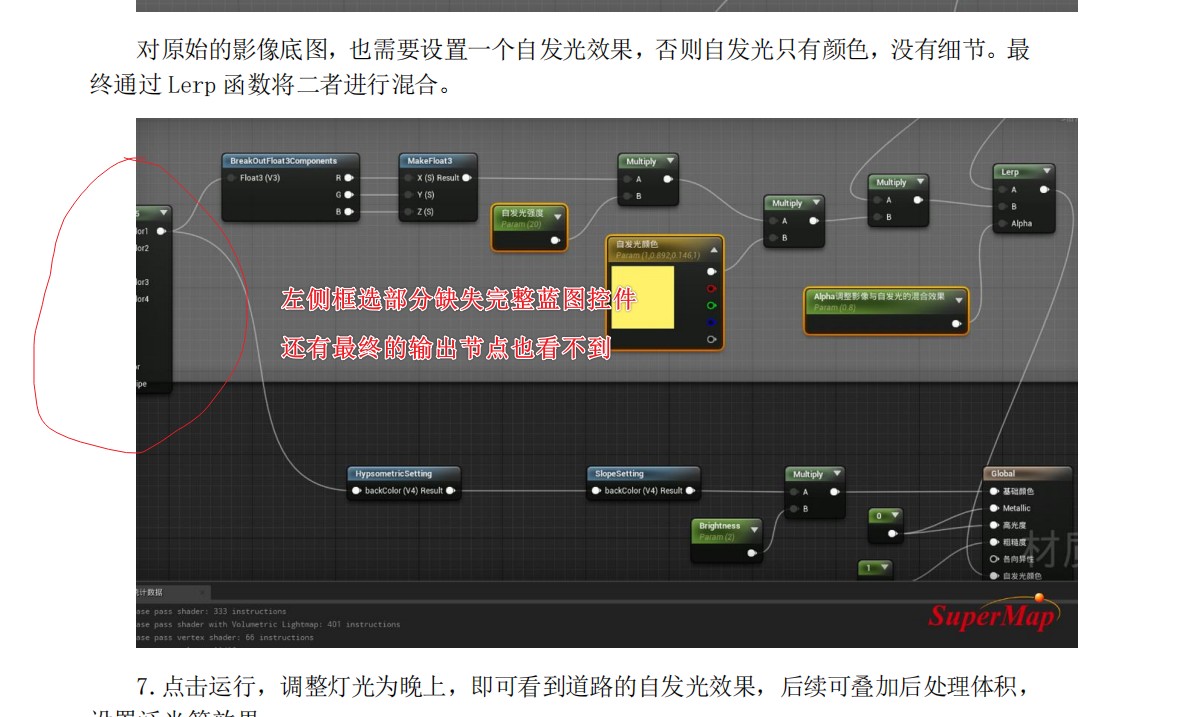Click the Lerp node's A input pin
Image resolution: width=1195 pixels, height=717 pixels.
[1001, 189]
